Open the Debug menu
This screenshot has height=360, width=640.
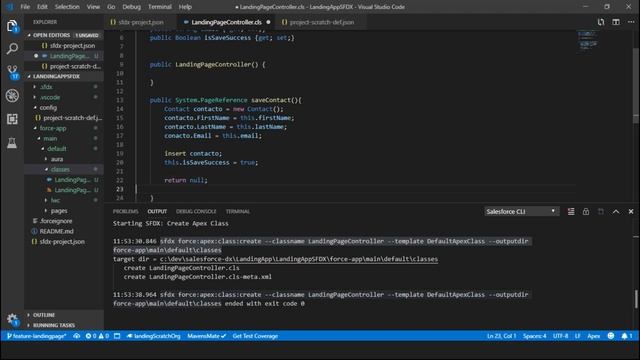(131, 7)
